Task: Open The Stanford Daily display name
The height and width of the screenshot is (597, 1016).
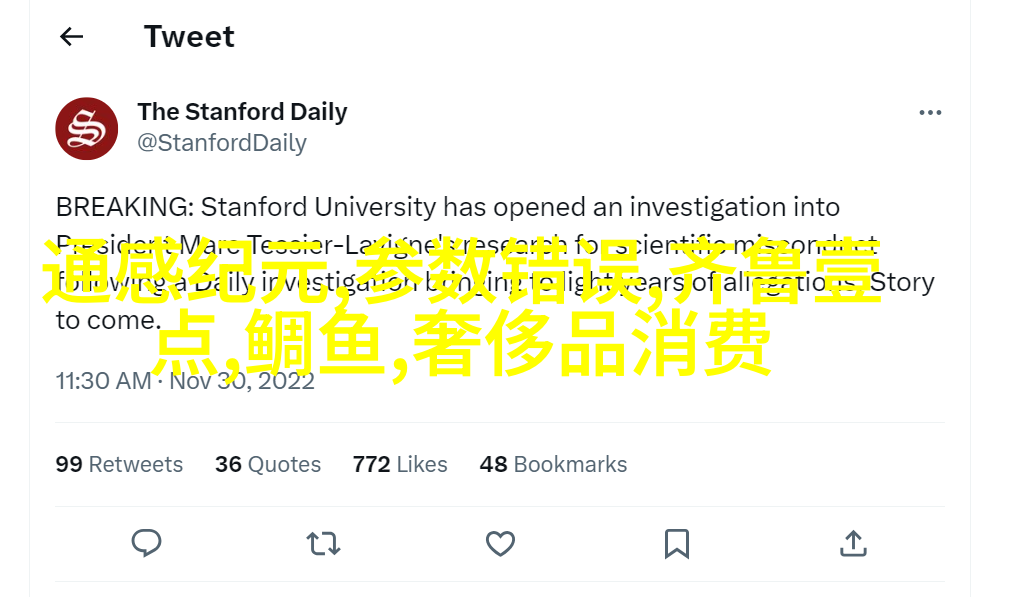Action: [x=242, y=112]
